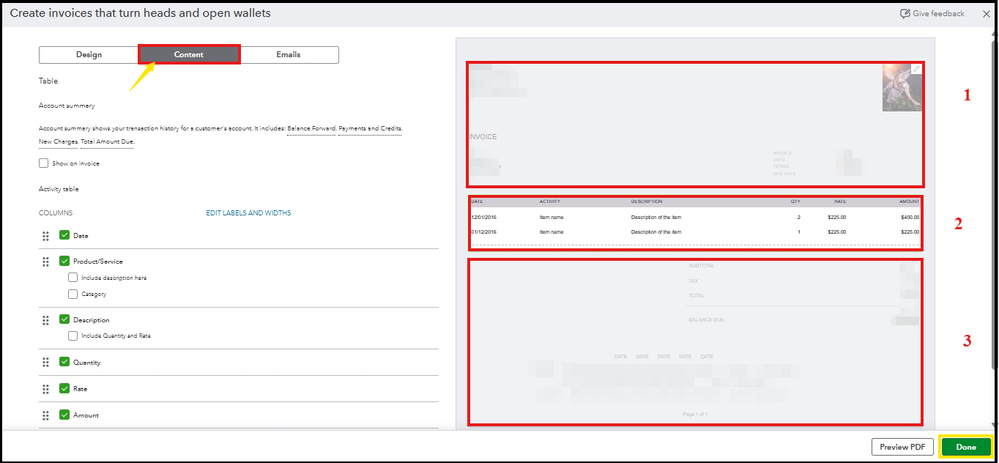Image resolution: width=999 pixels, height=463 pixels.
Task: Click the Table section heading
Action: 48,82
